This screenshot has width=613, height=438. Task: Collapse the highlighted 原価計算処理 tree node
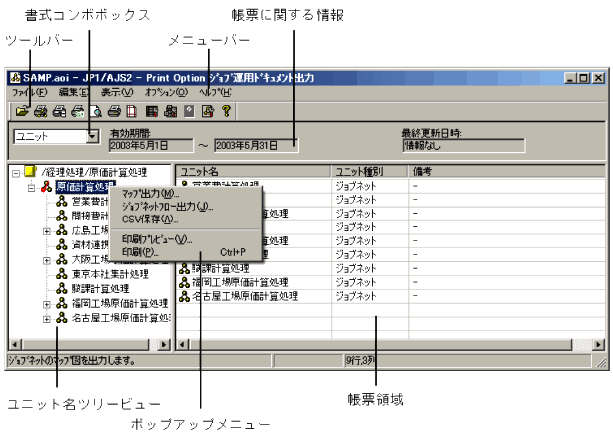coord(31,188)
